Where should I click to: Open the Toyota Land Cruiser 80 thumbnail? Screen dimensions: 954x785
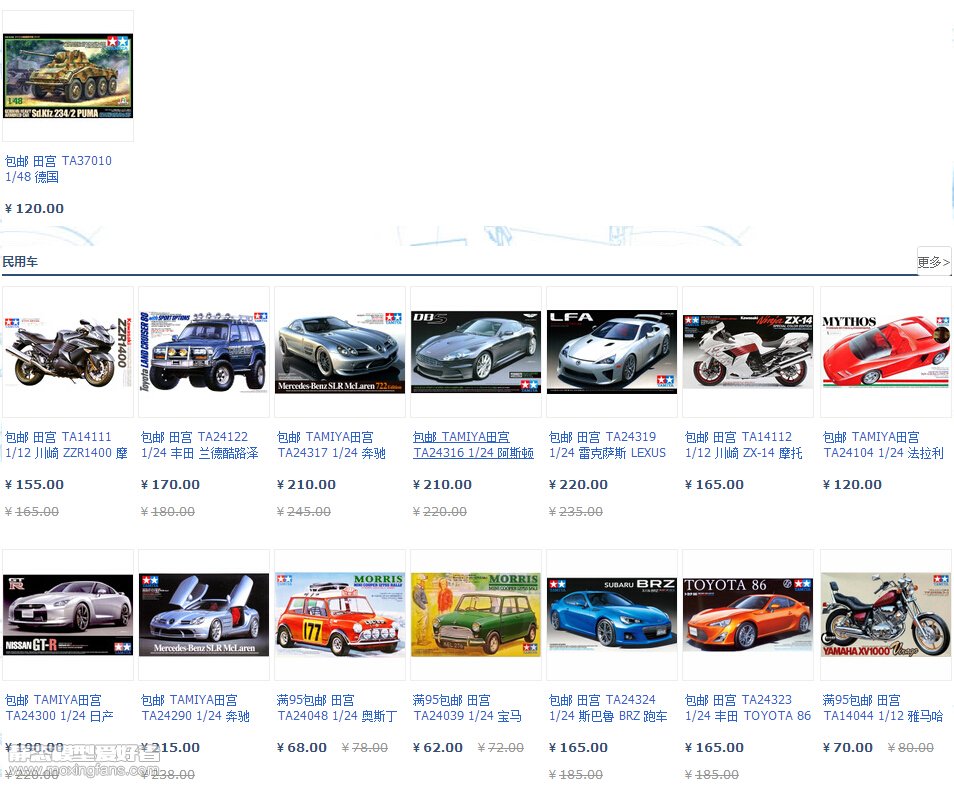tap(204, 352)
